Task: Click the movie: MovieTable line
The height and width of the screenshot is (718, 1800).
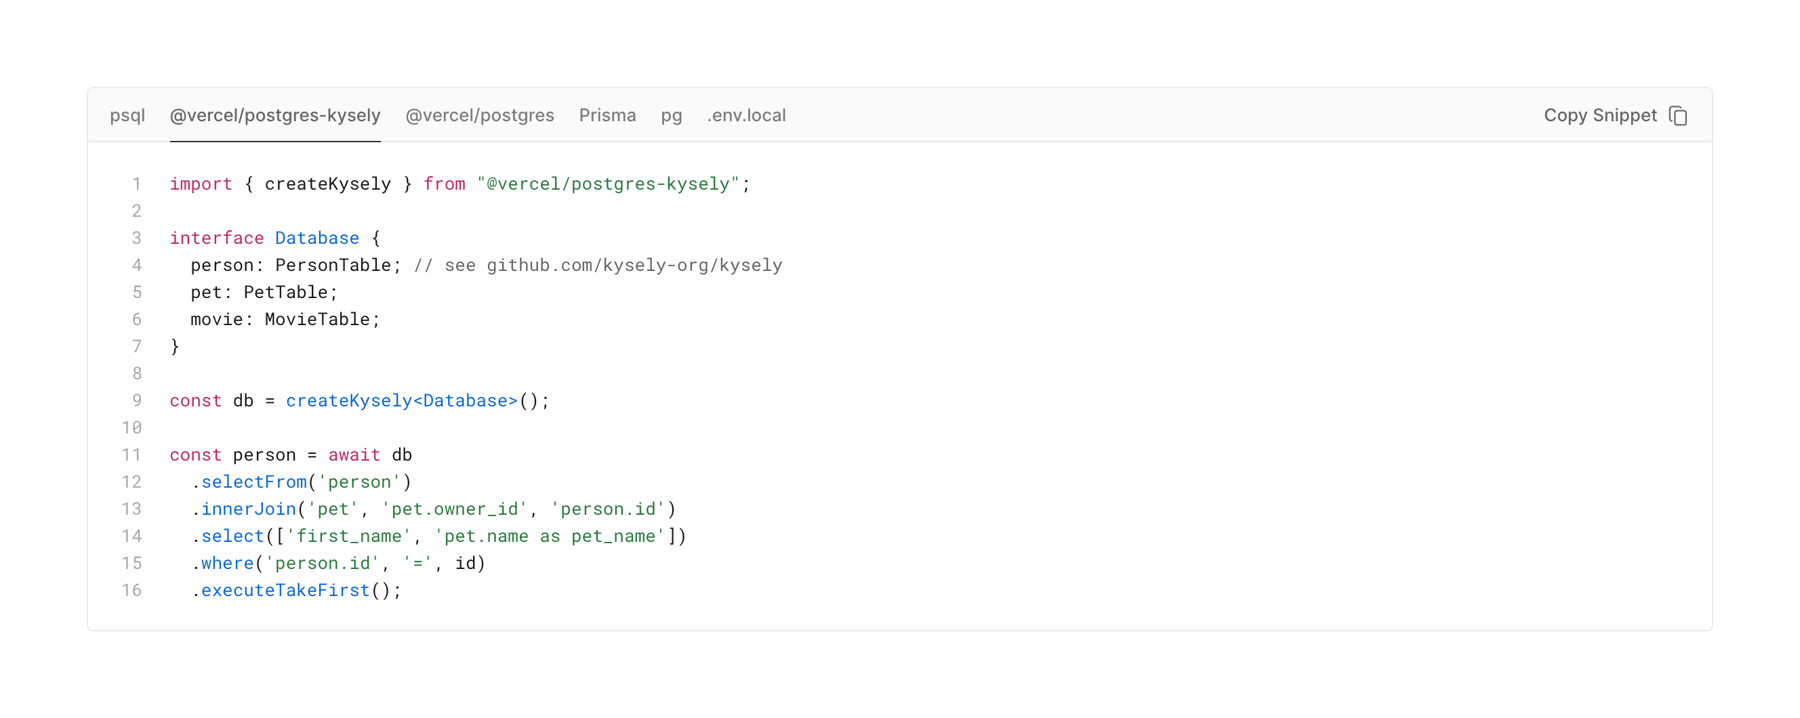Action: [x=285, y=319]
